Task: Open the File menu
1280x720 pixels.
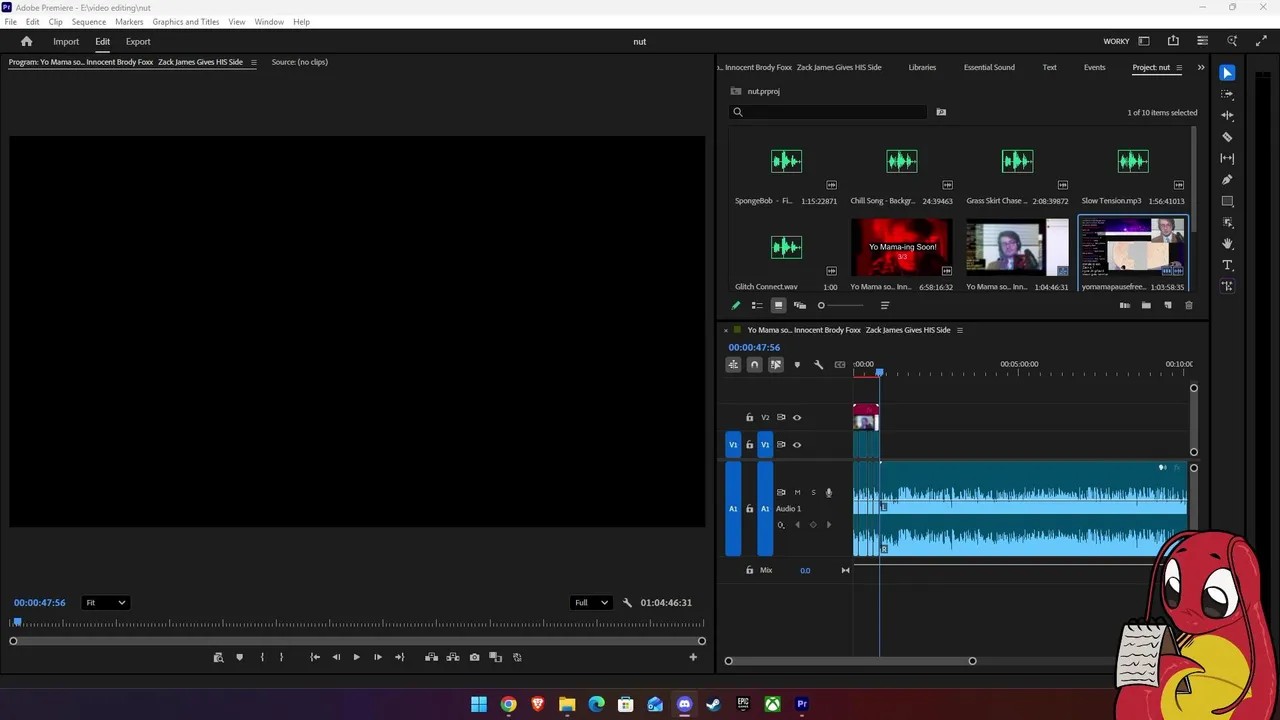Action: point(11,21)
